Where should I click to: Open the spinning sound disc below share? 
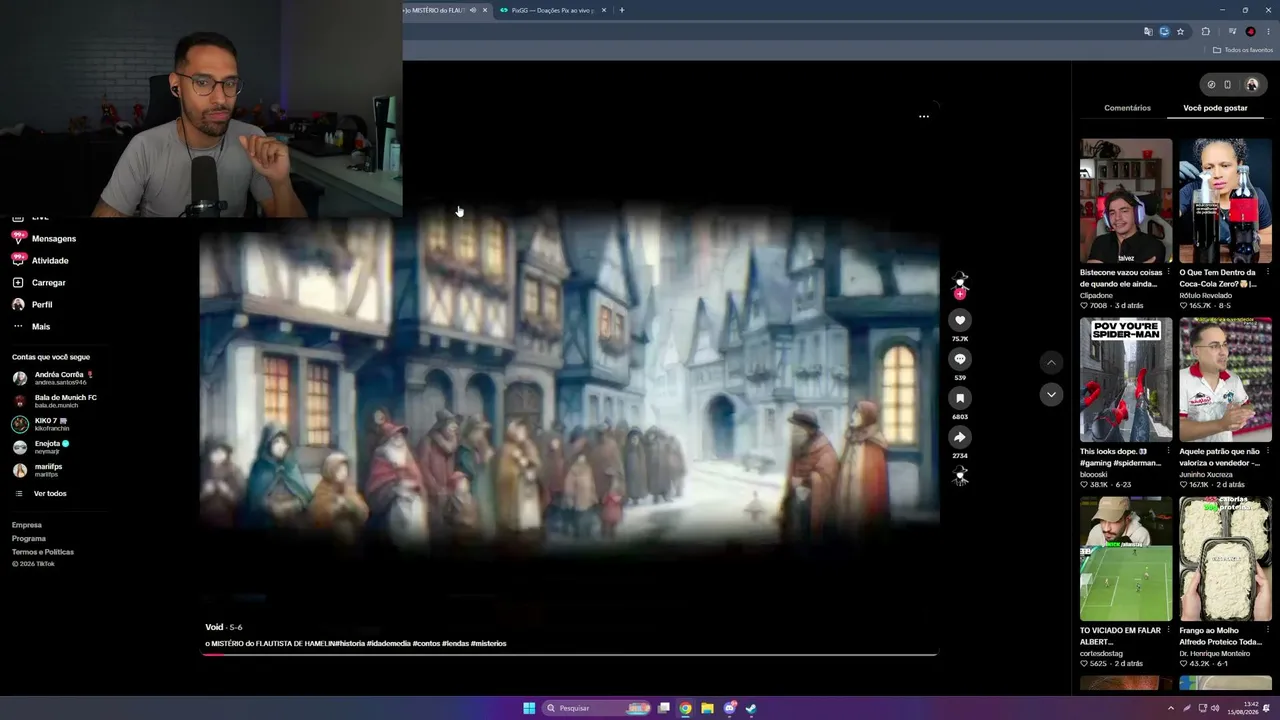pos(960,476)
